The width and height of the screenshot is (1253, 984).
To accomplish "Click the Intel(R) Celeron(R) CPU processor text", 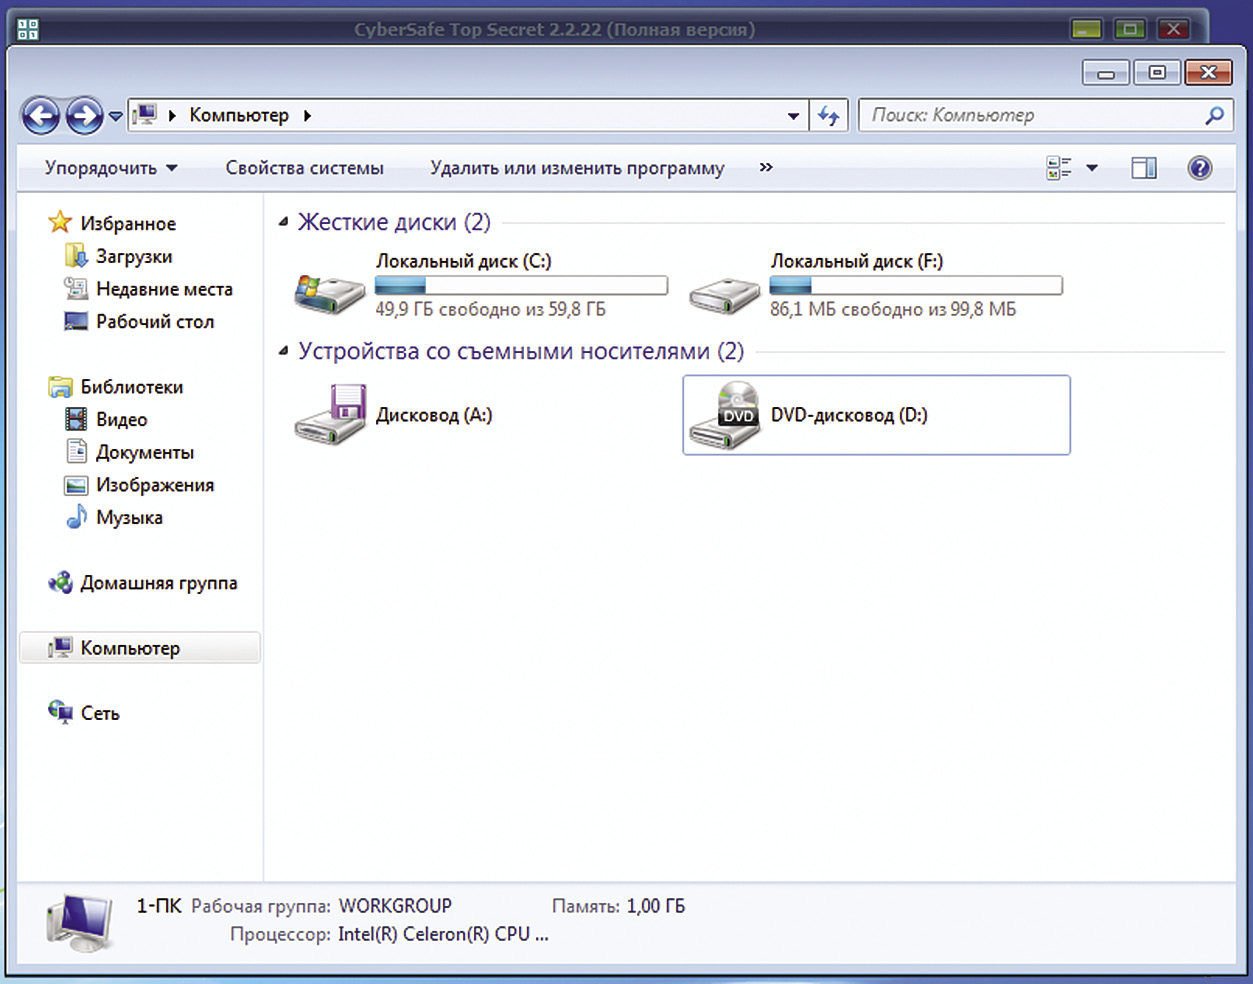I will [443, 935].
